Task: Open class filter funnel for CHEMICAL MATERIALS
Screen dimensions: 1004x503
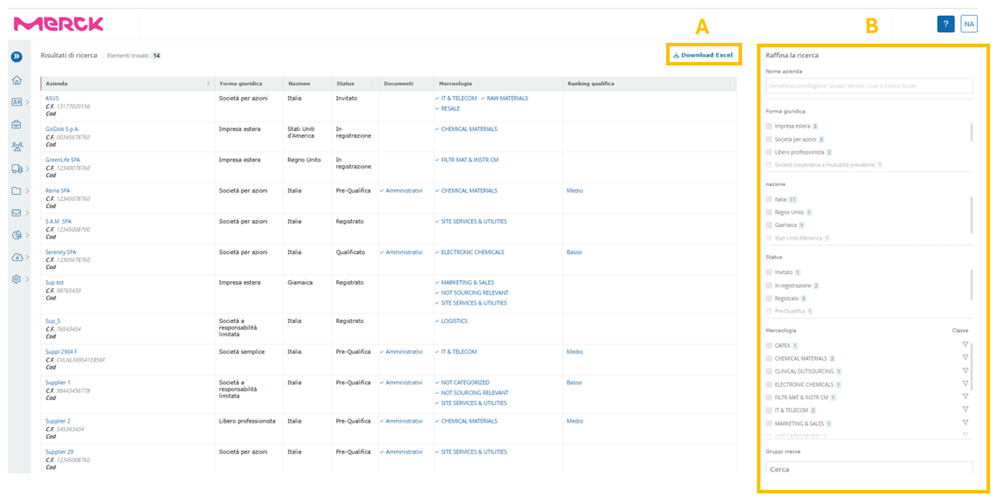Action: coord(965,357)
